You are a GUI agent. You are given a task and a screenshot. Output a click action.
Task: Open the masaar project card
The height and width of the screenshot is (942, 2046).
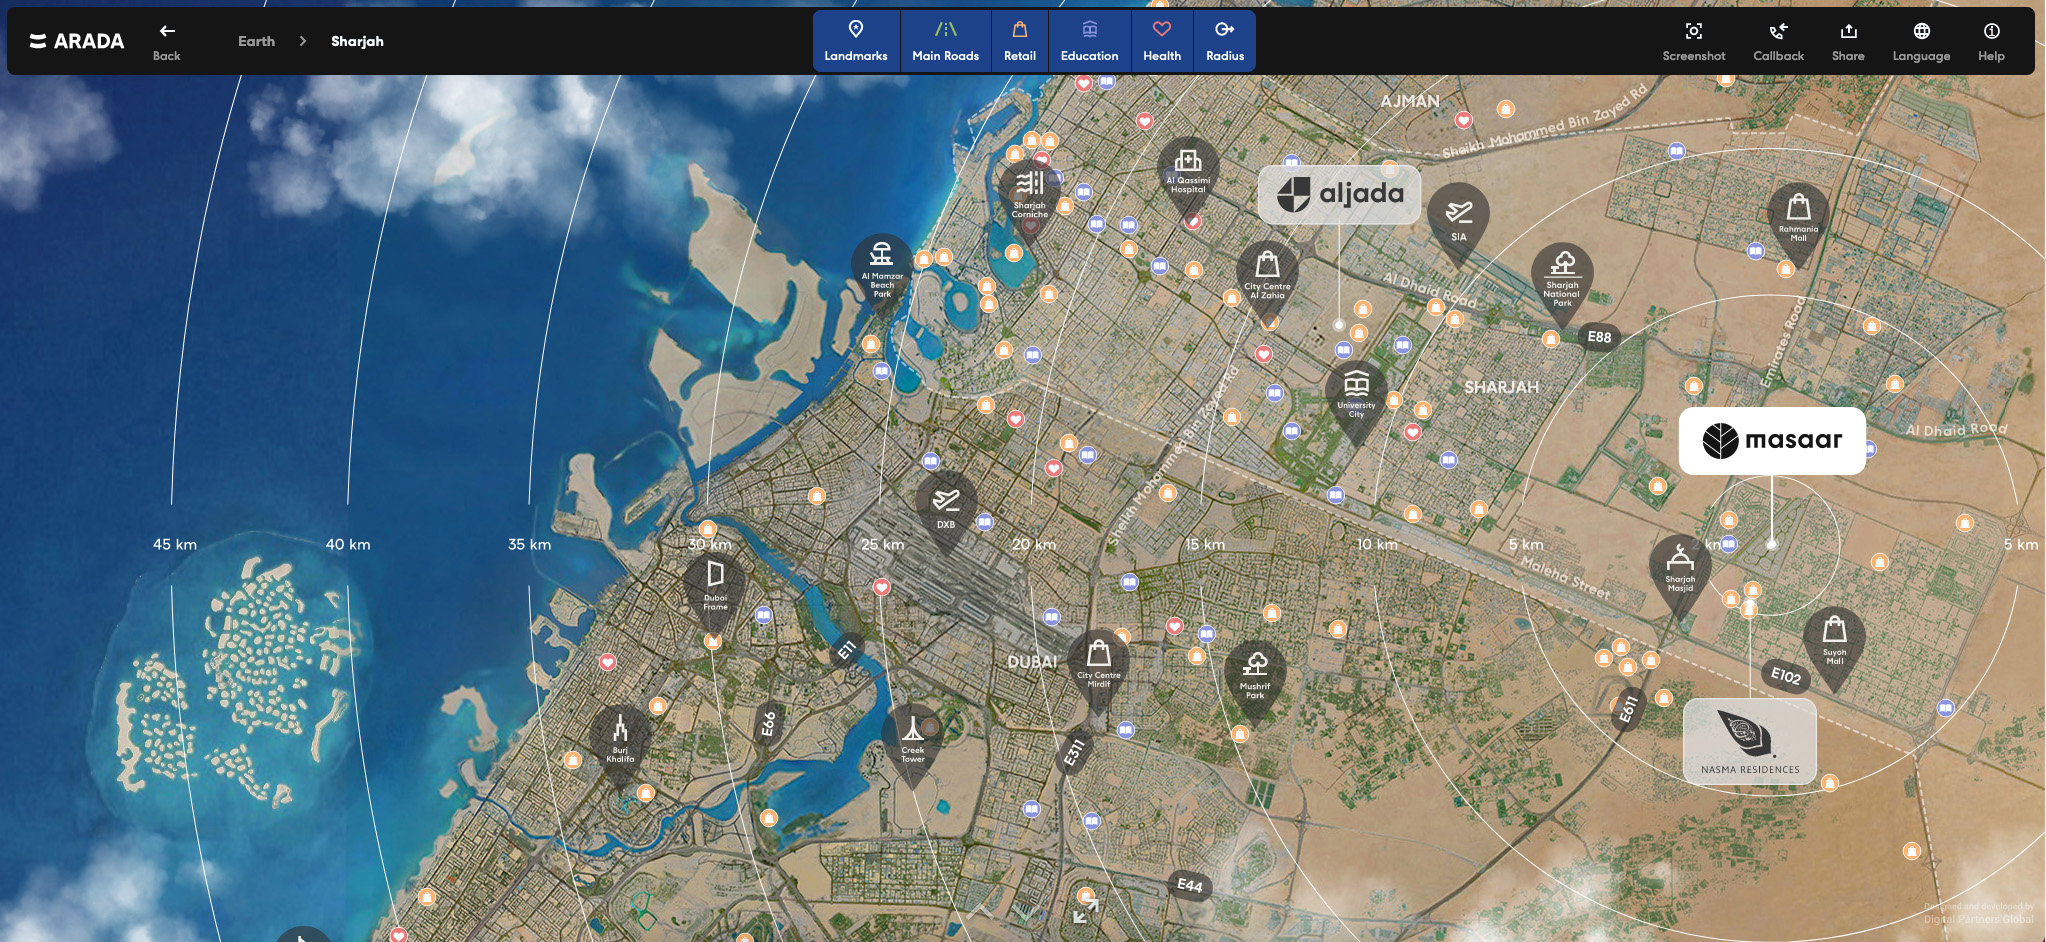1772,440
